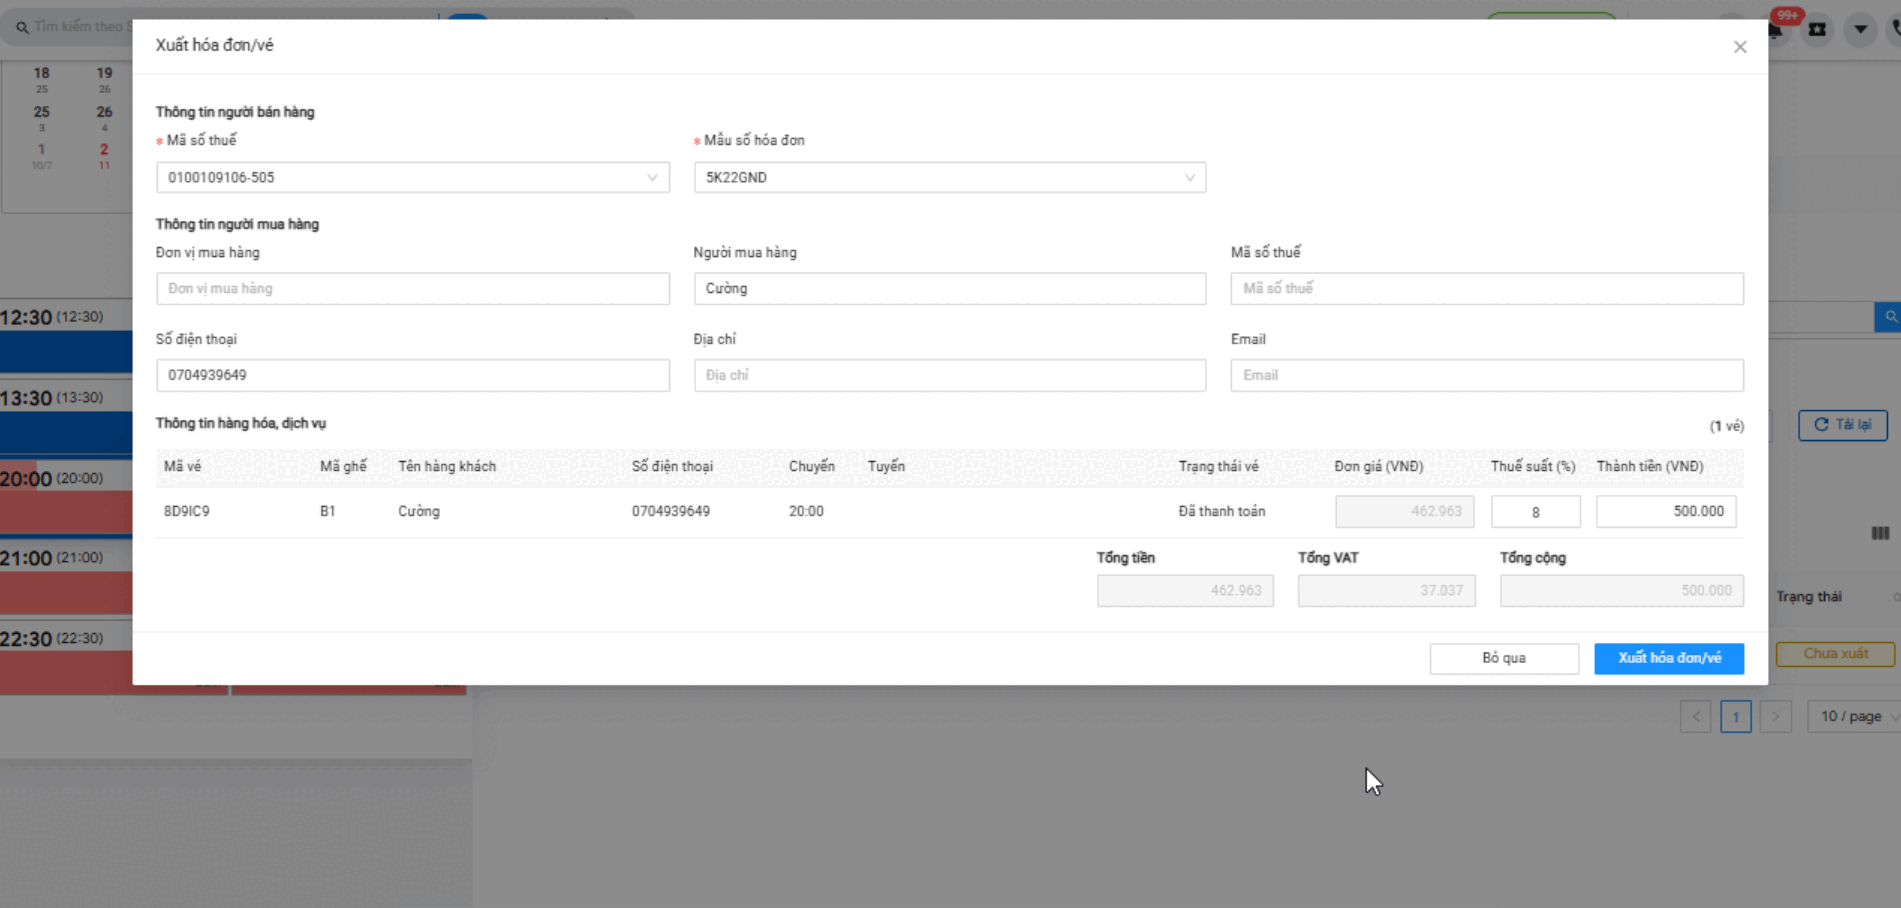
Task: Click the Xuất hóa đơn/vé submit button
Action: click(1668, 658)
